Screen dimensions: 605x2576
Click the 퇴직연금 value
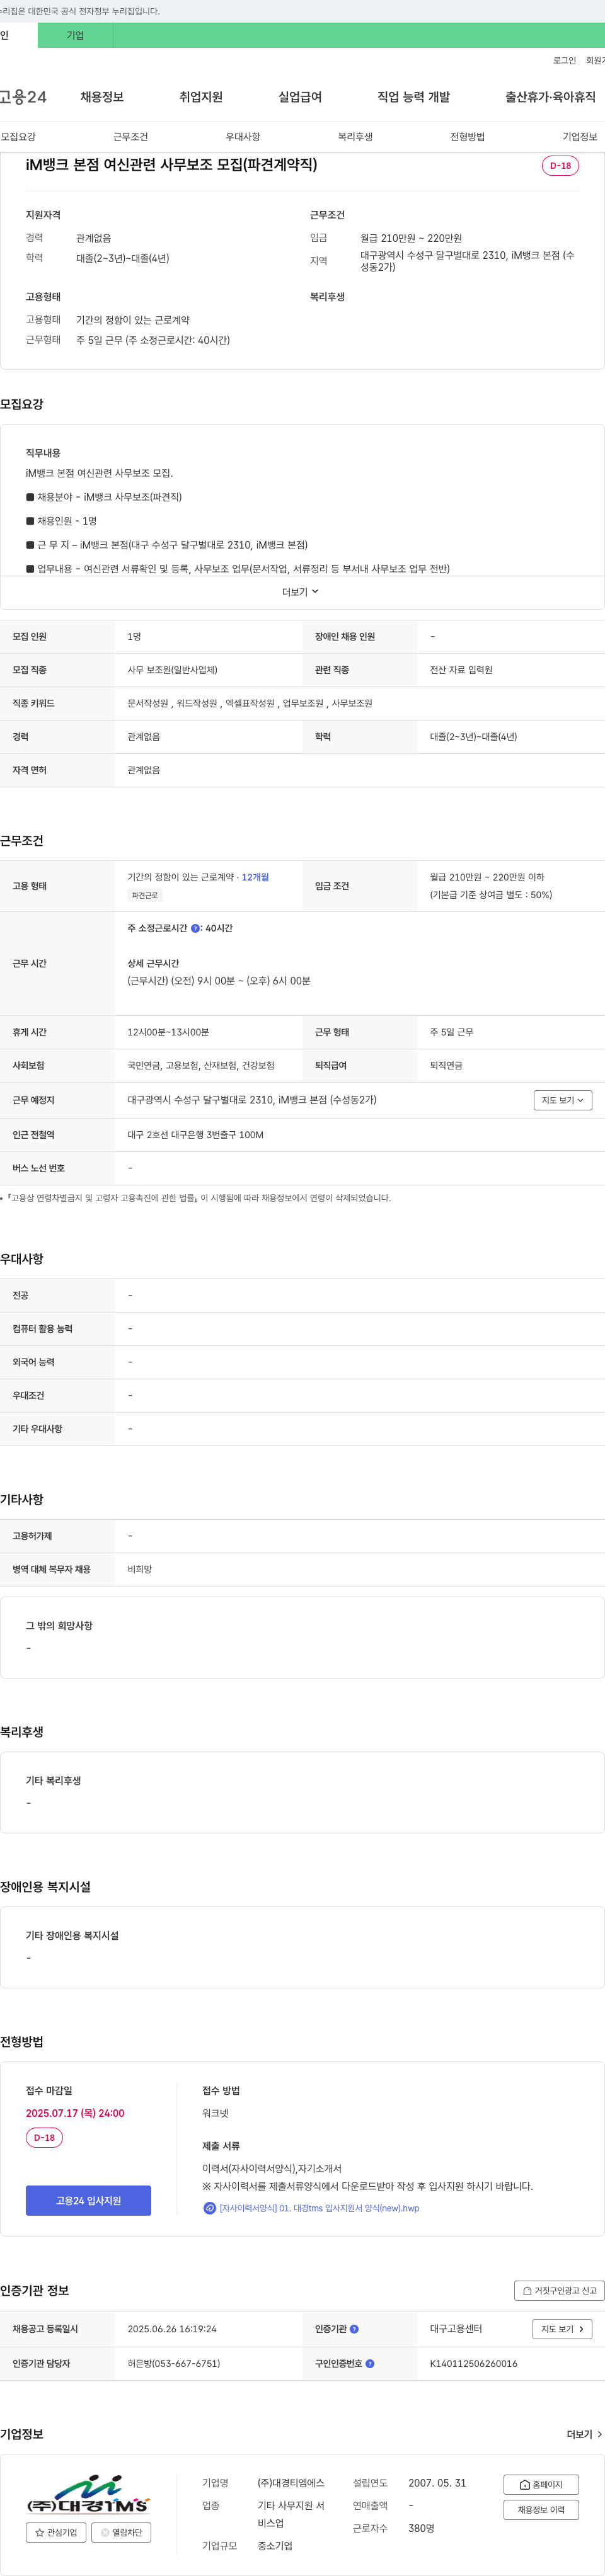pos(446,1066)
